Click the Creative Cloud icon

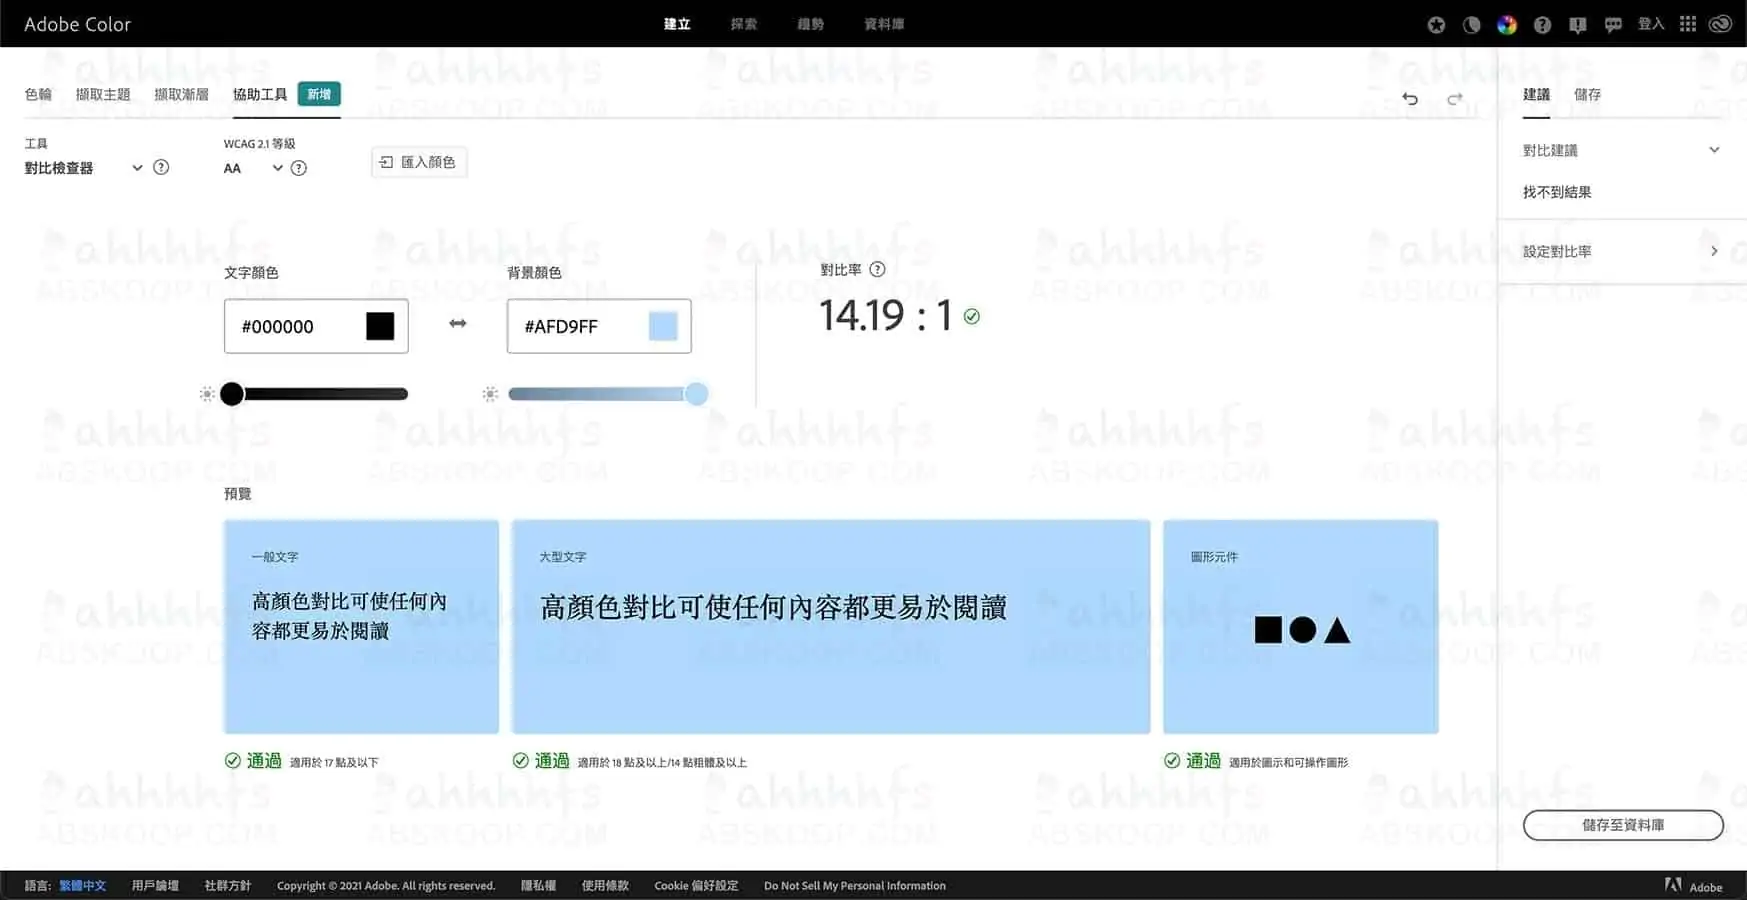click(1721, 23)
